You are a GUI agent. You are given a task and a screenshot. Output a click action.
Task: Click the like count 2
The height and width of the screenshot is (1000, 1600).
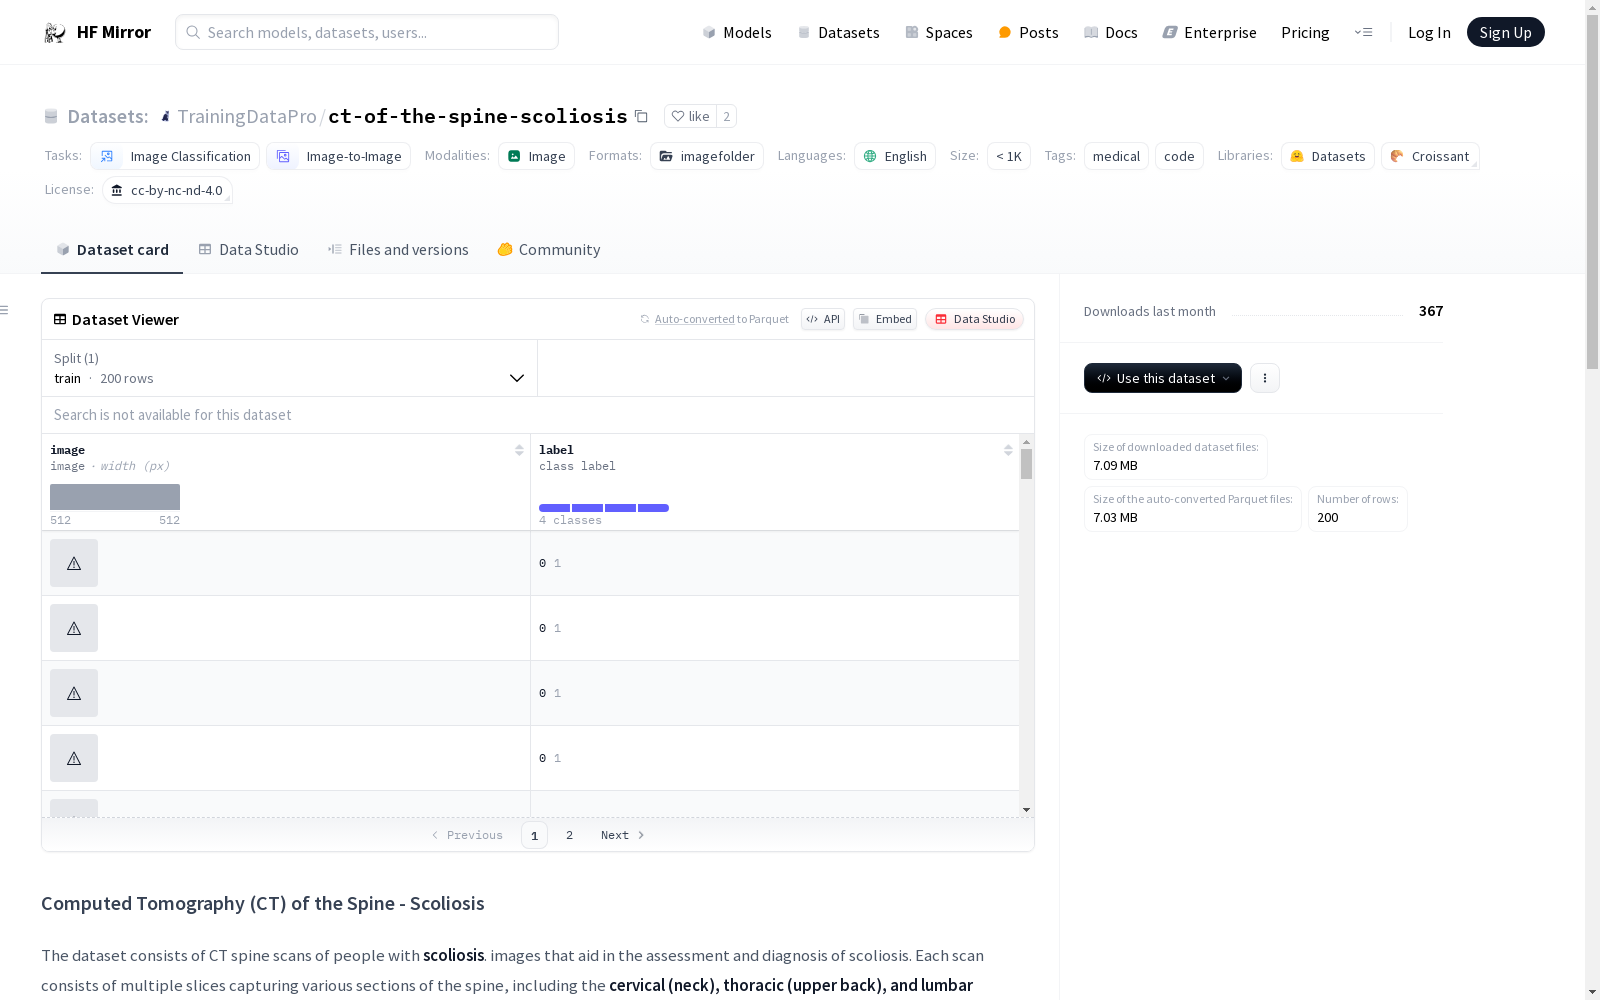tap(727, 116)
